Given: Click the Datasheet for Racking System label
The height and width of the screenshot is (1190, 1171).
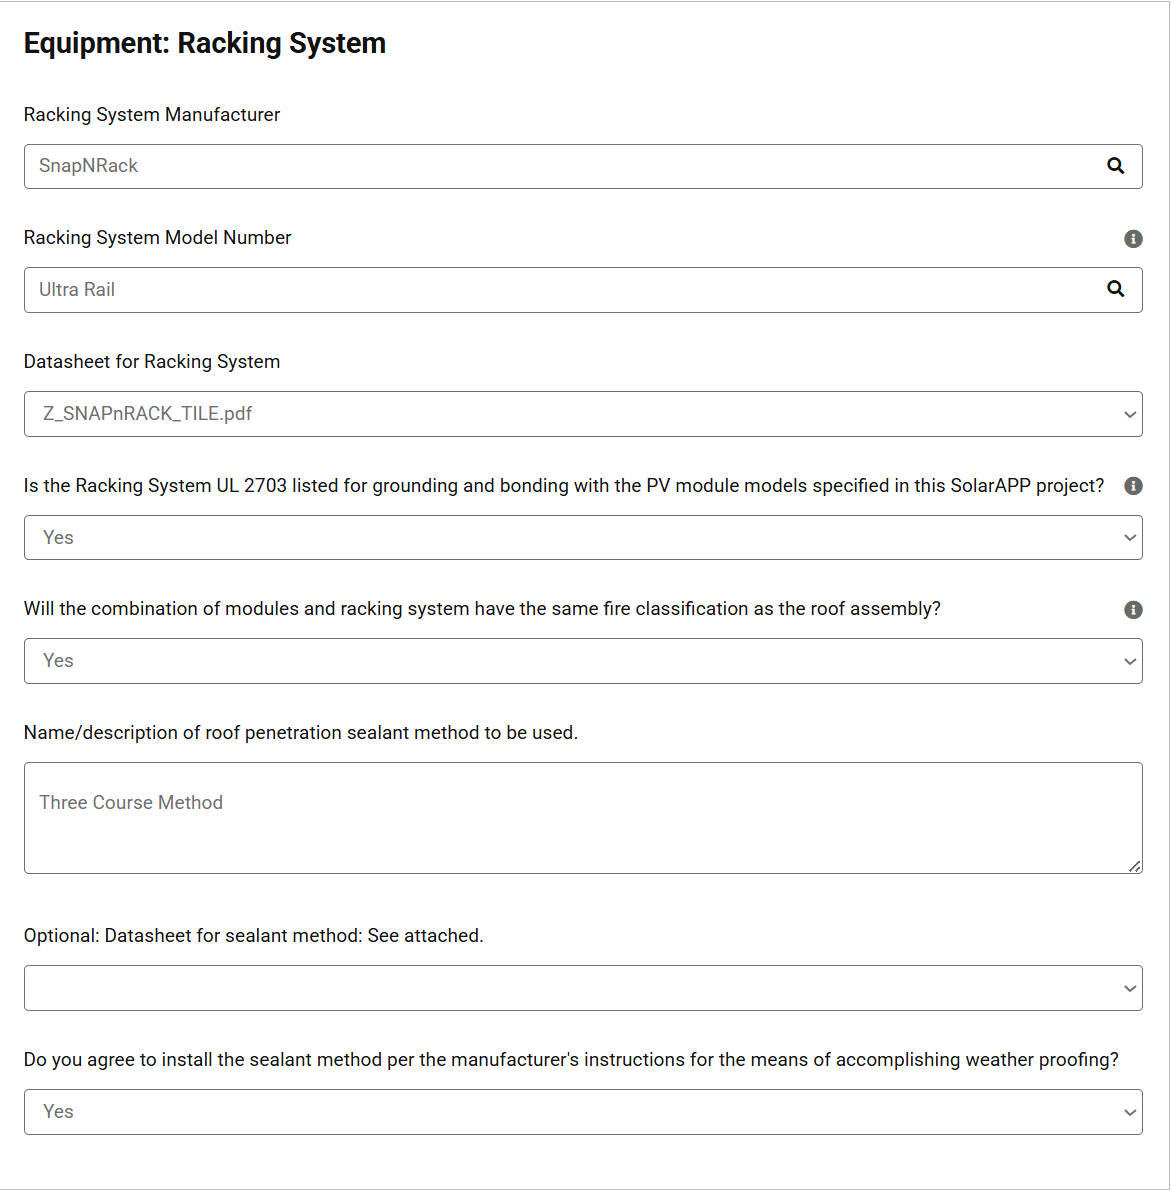Looking at the screenshot, I should point(152,361).
